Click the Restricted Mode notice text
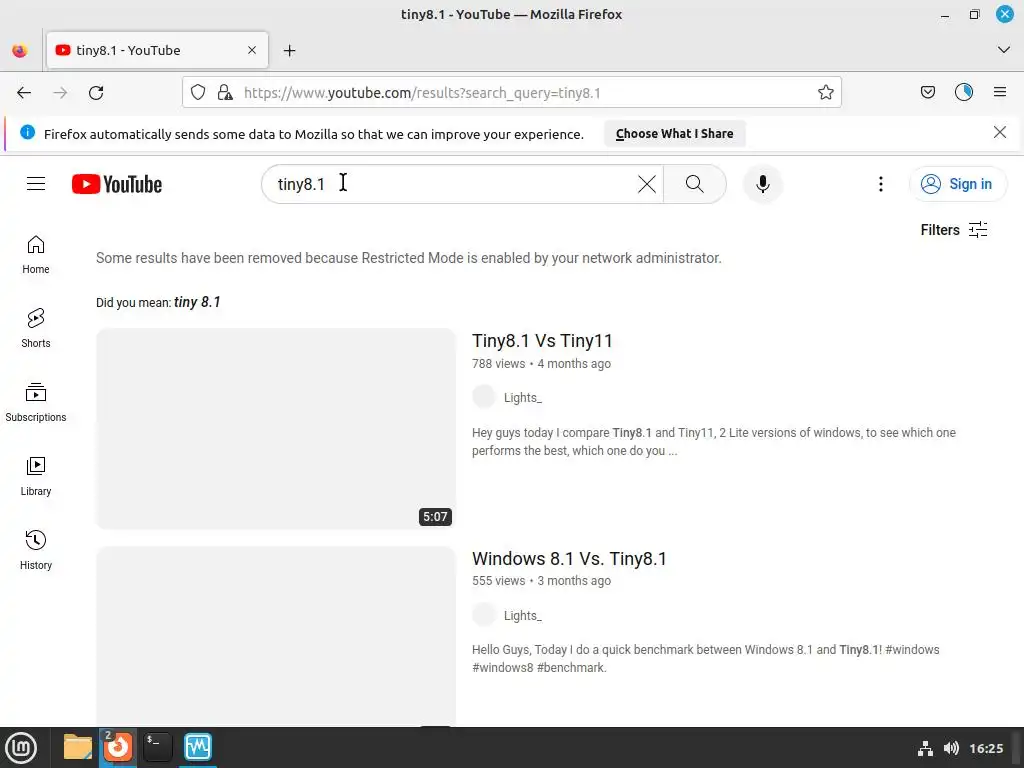1024x768 pixels. pos(409,258)
